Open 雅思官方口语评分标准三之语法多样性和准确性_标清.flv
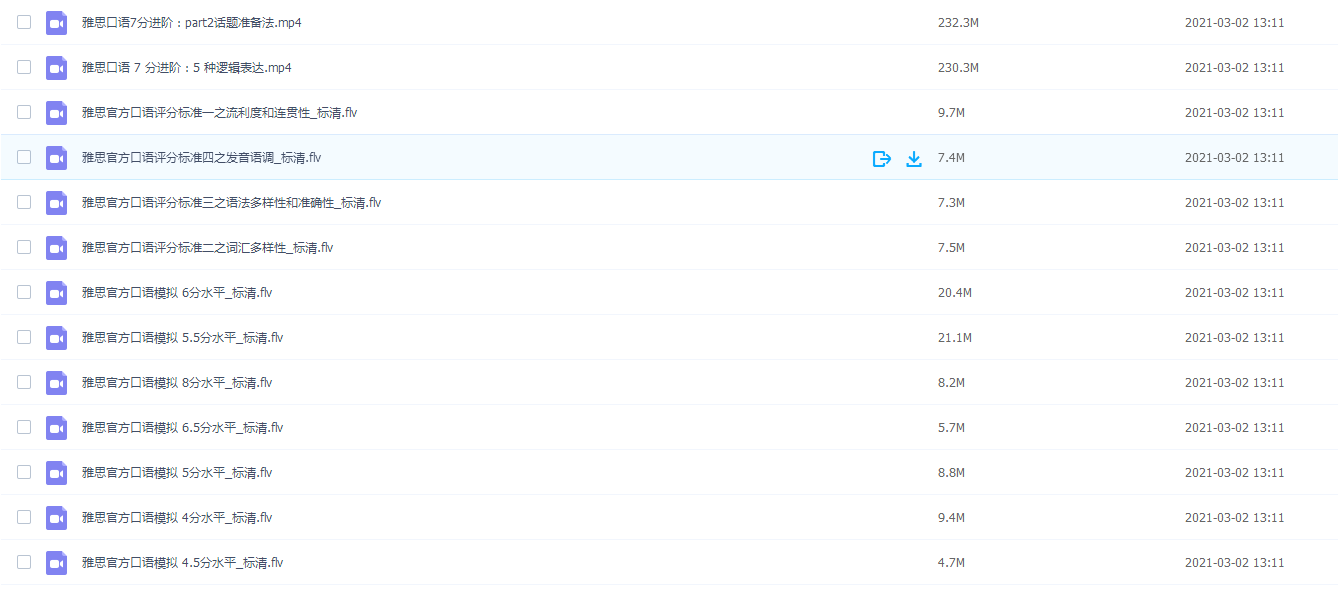Viewport: 1338px width, 589px height. 231,203
